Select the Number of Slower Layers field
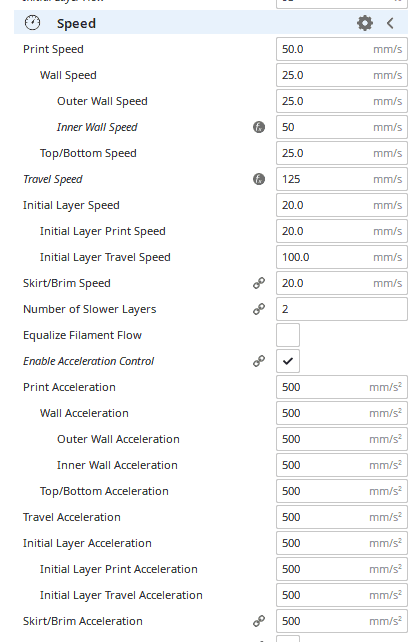This screenshot has height=642, width=416. (x=342, y=309)
